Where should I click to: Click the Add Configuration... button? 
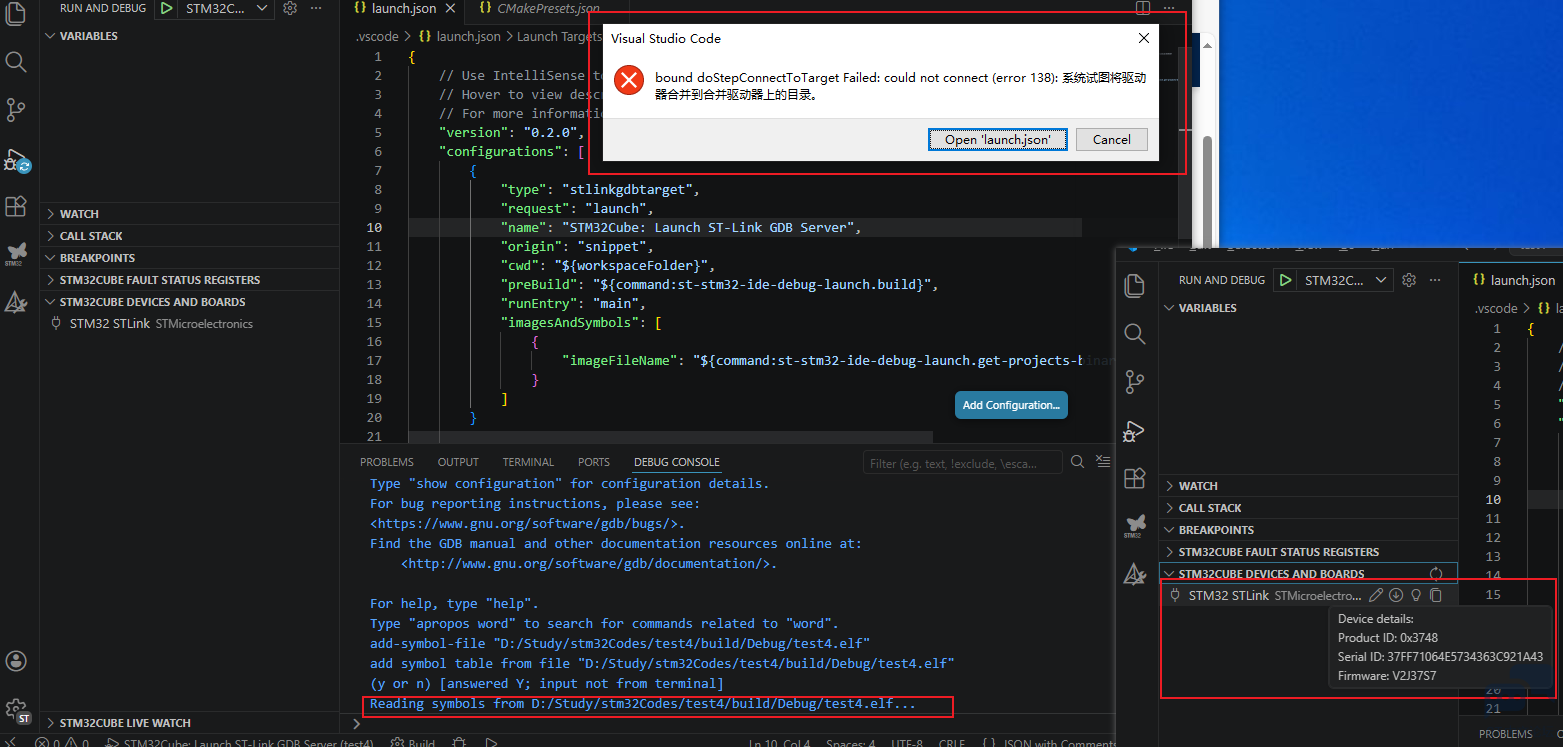coord(1011,405)
